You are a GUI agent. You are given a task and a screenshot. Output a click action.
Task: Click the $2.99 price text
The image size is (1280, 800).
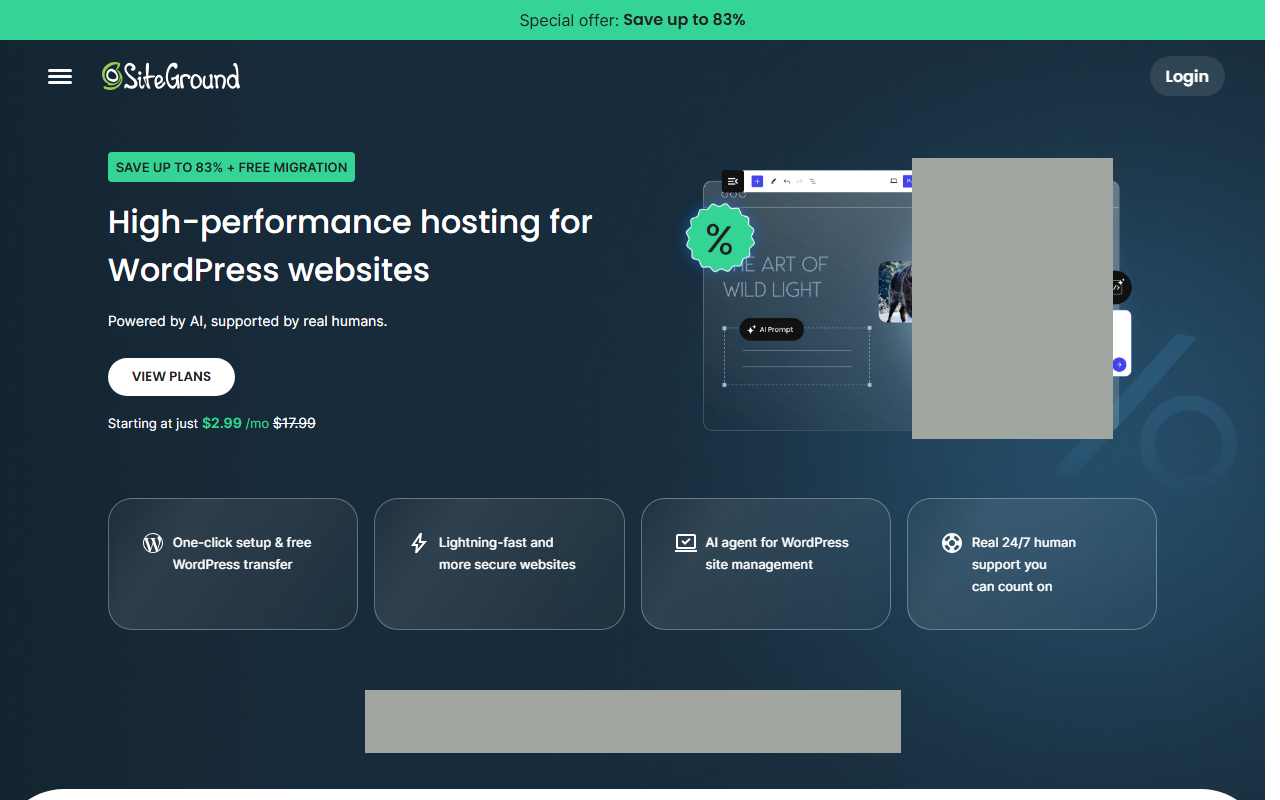point(222,423)
